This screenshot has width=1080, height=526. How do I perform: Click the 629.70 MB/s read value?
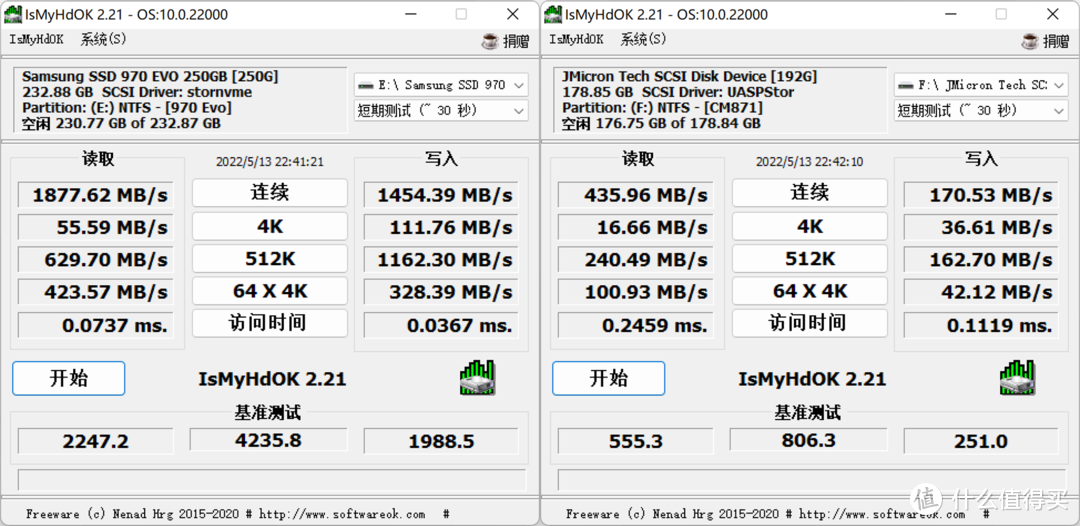(x=95, y=260)
